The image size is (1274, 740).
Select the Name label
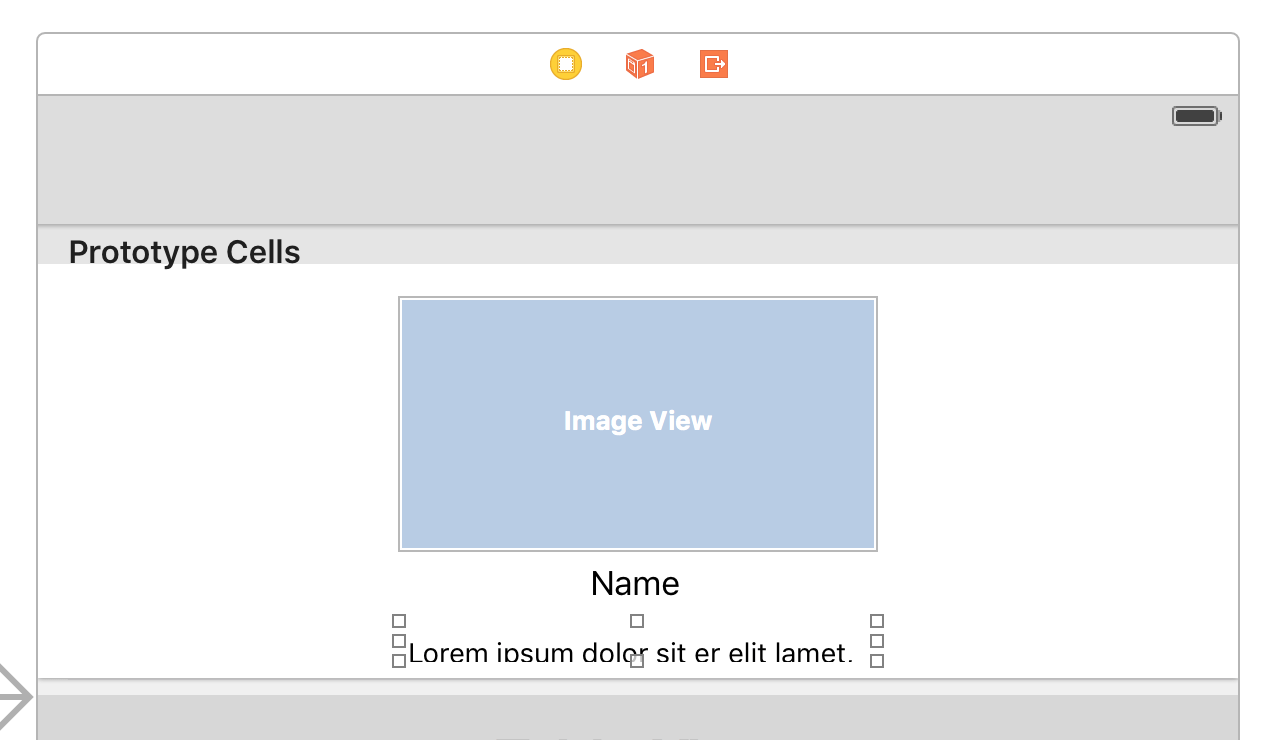[x=635, y=583]
